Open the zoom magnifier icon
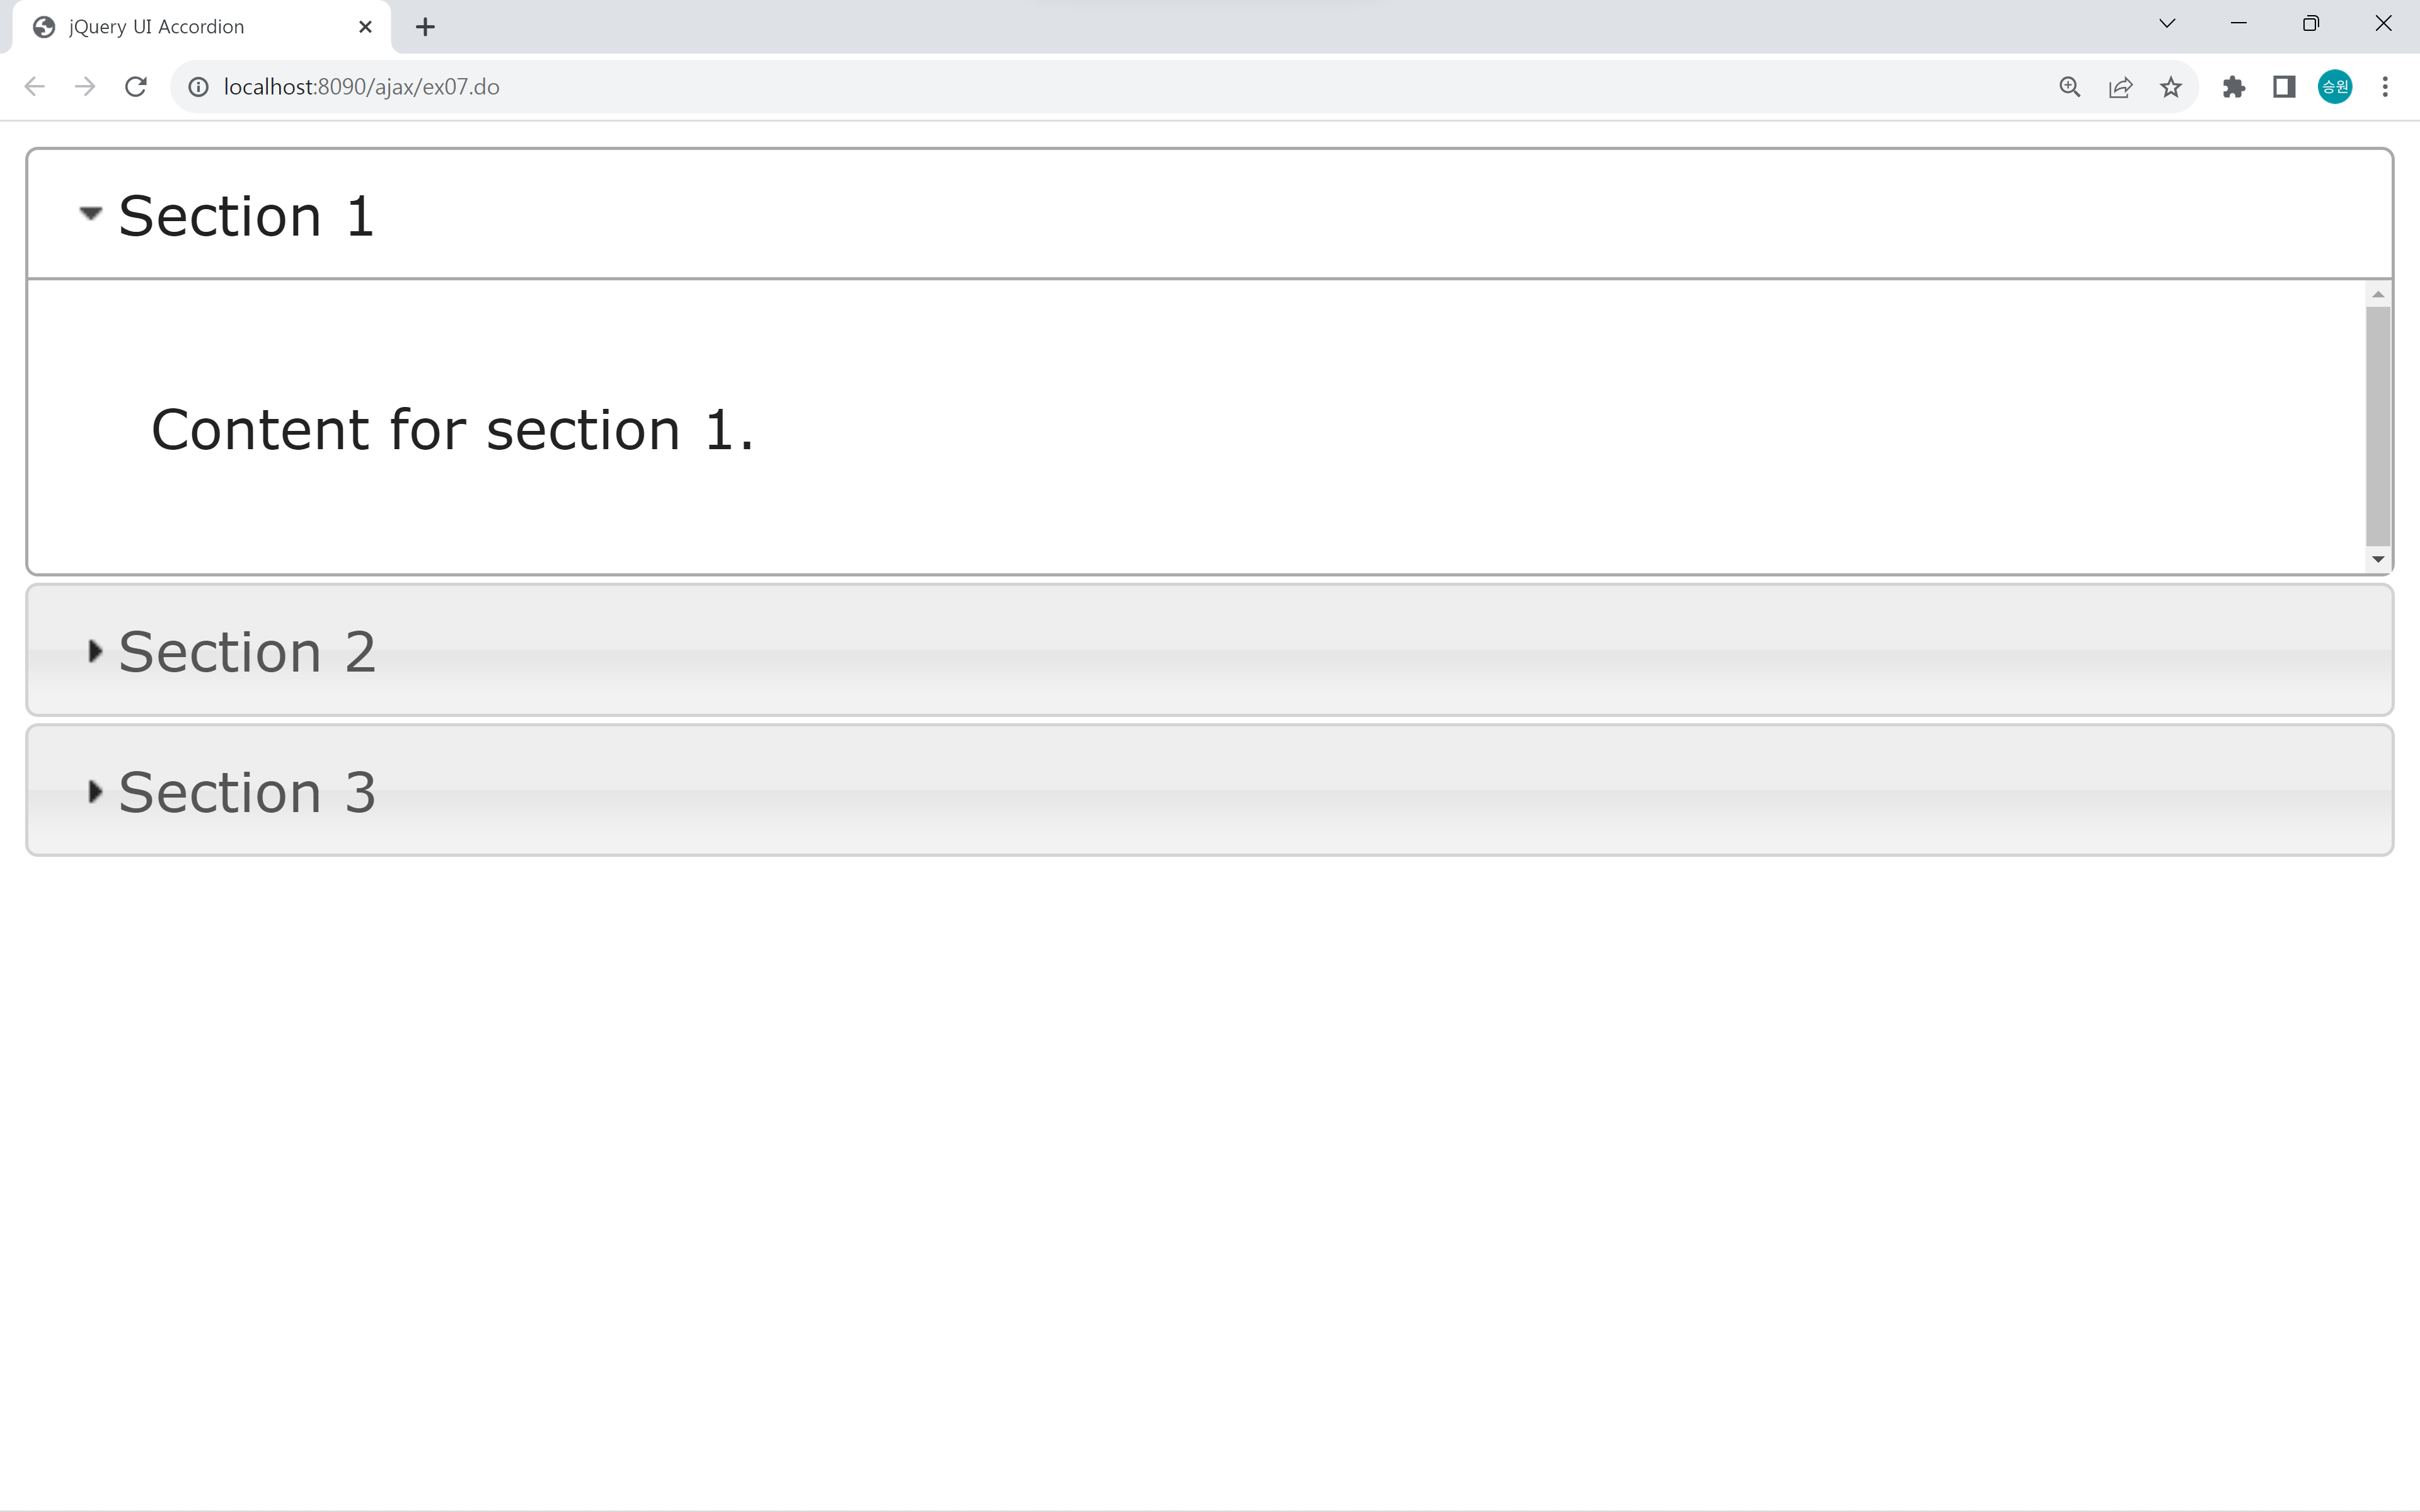The height and width of the screenshot is (1512, 2420). [x=2070, y=87]
